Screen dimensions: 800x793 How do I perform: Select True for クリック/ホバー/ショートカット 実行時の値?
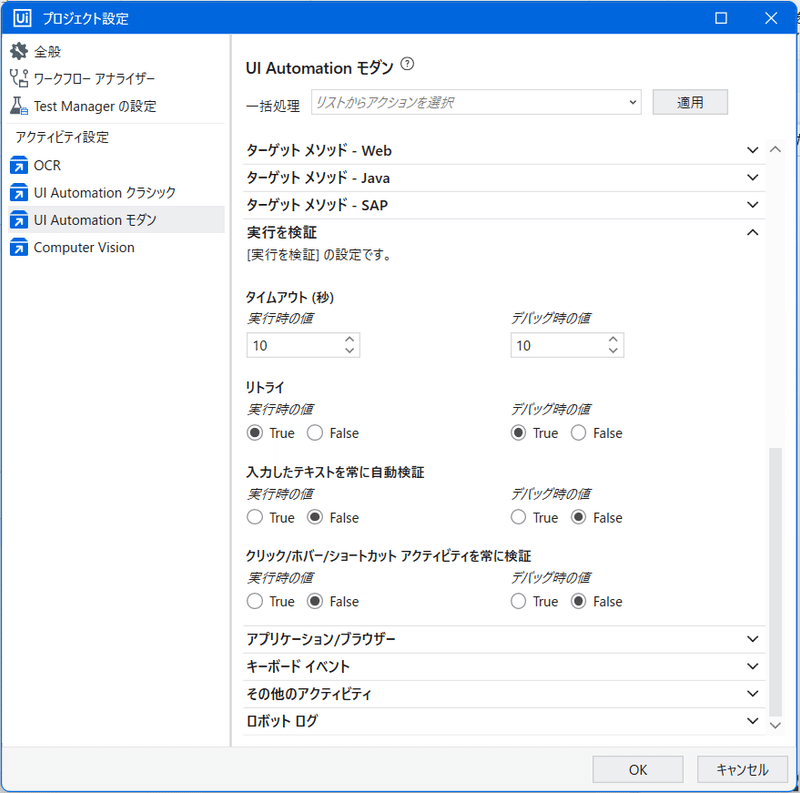[x=255, y=601]
